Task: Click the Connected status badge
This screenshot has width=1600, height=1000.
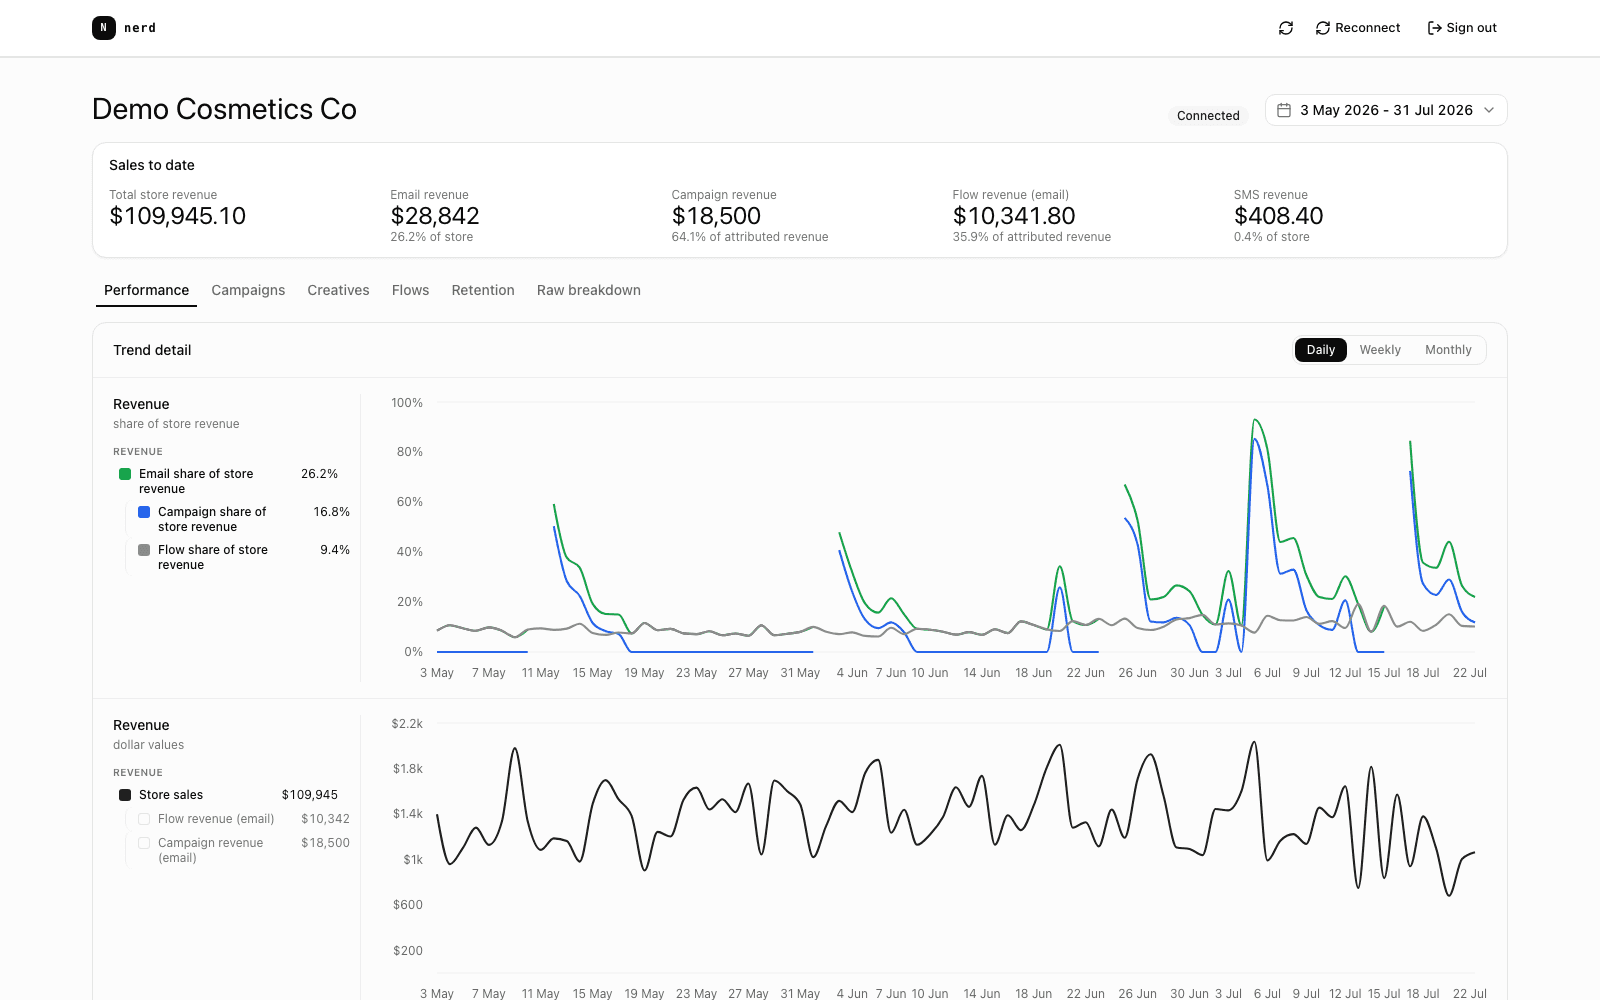Action: (1208, 116)
